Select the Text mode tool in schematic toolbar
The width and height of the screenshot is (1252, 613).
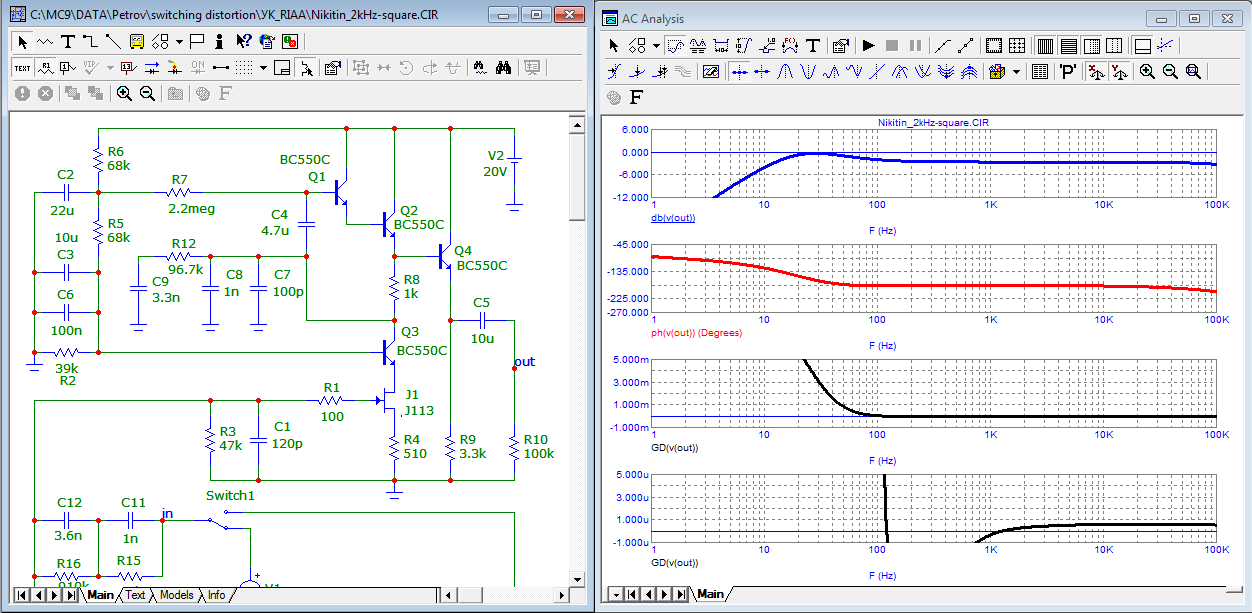point(67,41)
